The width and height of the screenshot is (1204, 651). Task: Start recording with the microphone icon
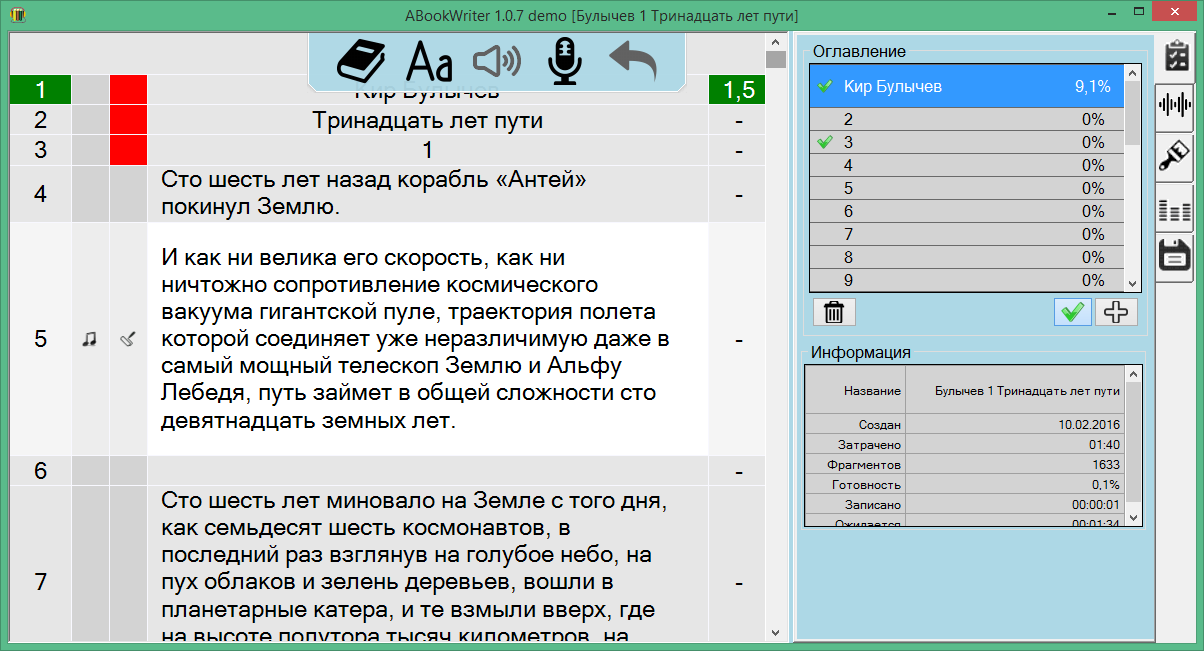coord(564,61)
